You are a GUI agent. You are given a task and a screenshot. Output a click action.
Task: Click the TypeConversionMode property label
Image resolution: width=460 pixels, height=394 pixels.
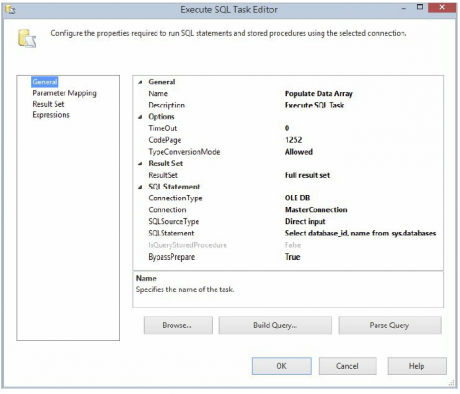[184, 152]
